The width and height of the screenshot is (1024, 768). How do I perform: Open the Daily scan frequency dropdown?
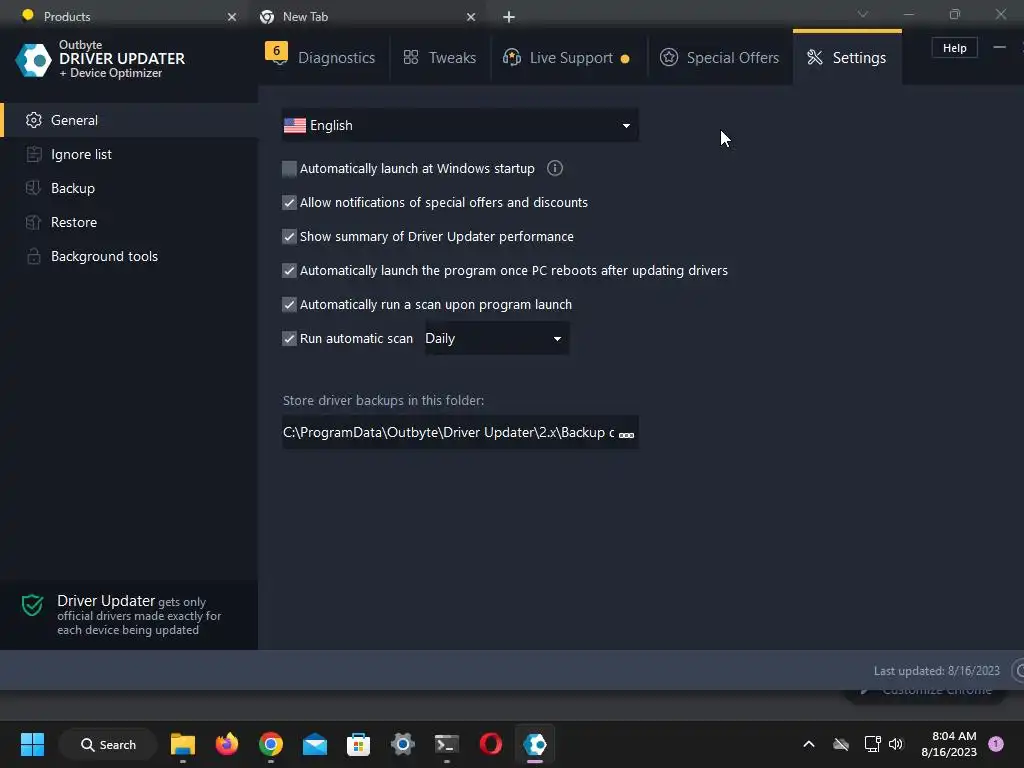coord(497,338)
